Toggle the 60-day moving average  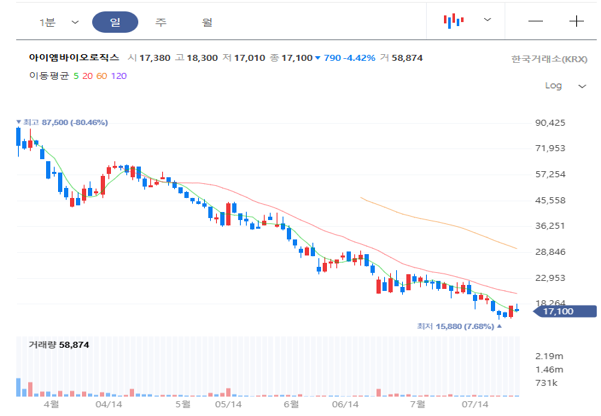pyautogui.click(x=102, y=76)
